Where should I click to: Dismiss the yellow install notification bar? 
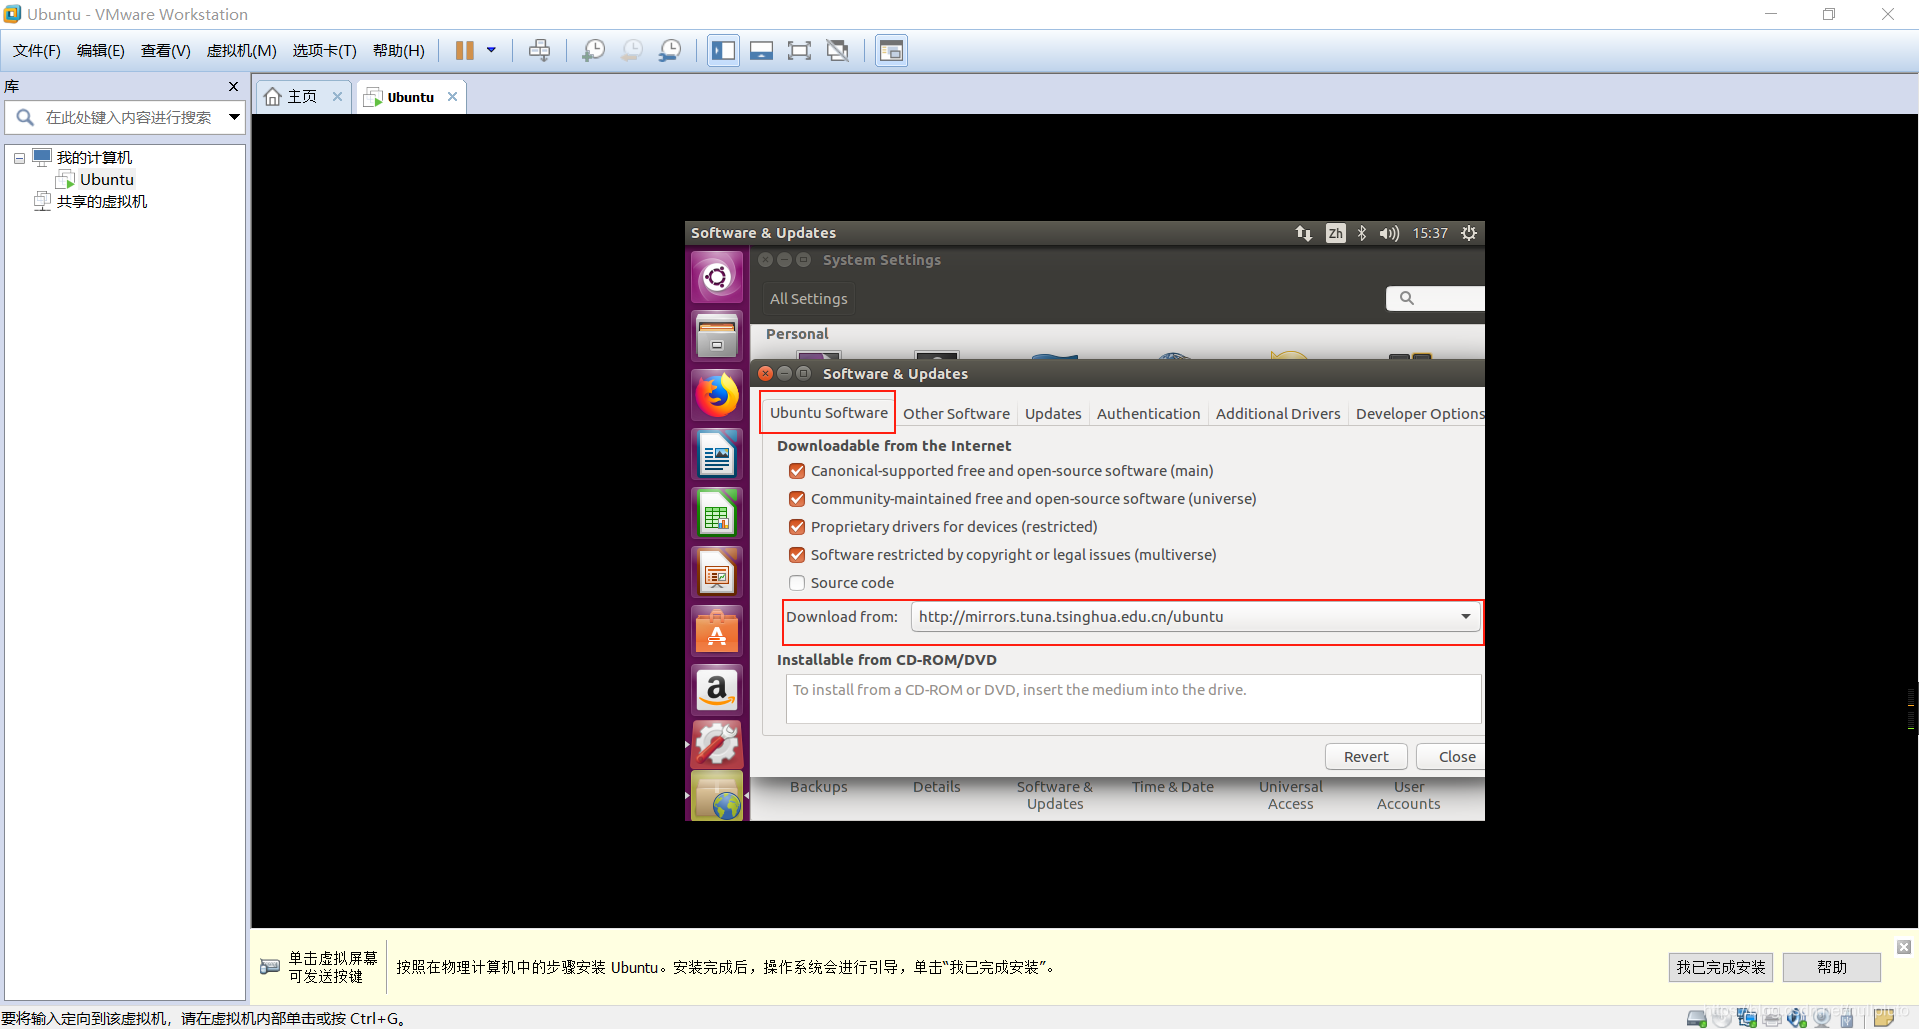(1904, 947)
